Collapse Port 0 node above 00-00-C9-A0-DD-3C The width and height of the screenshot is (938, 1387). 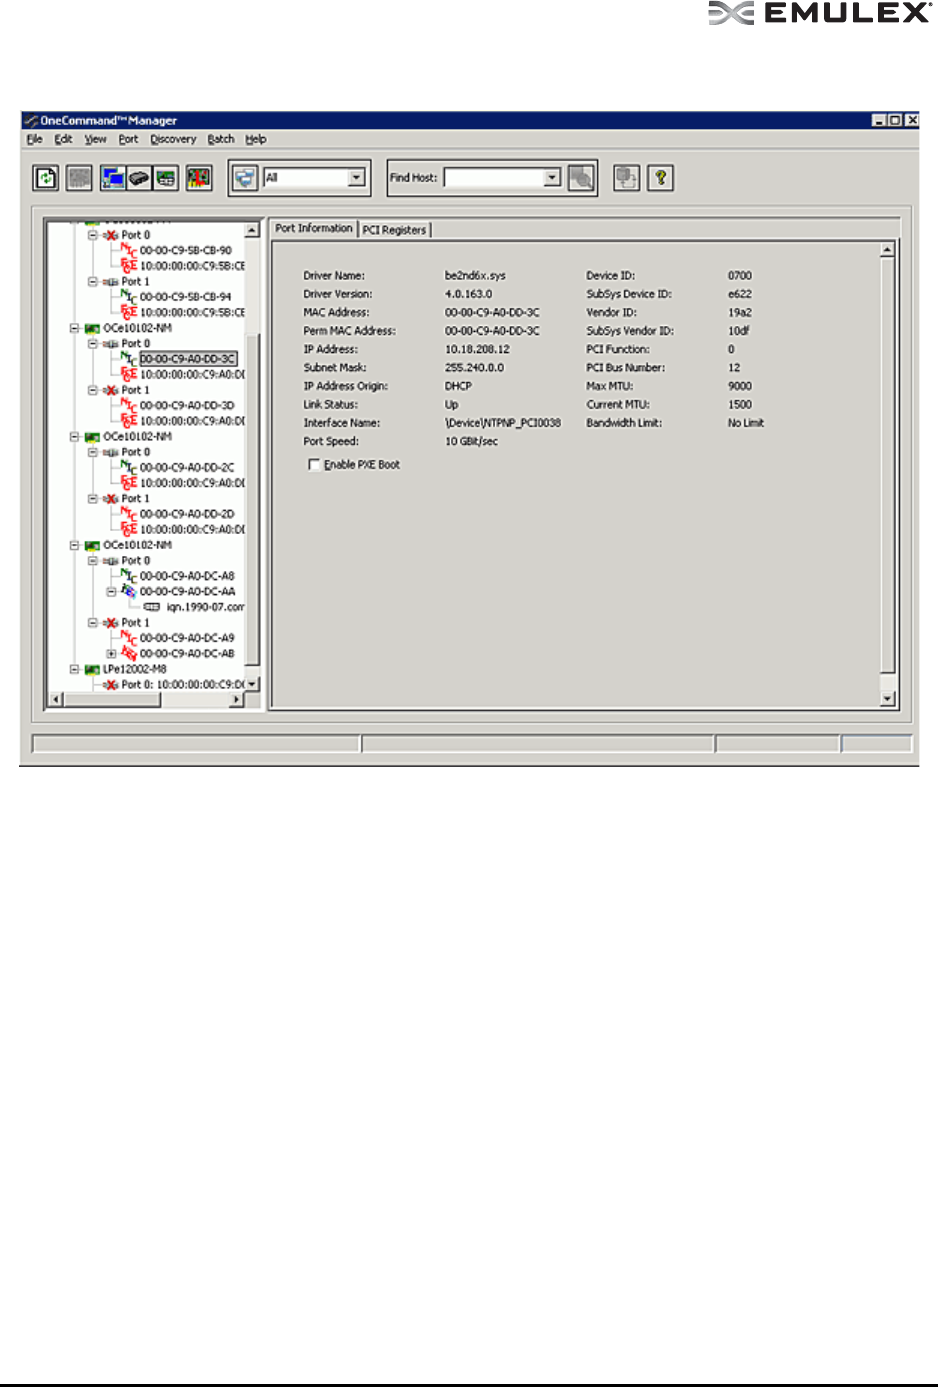93,343
